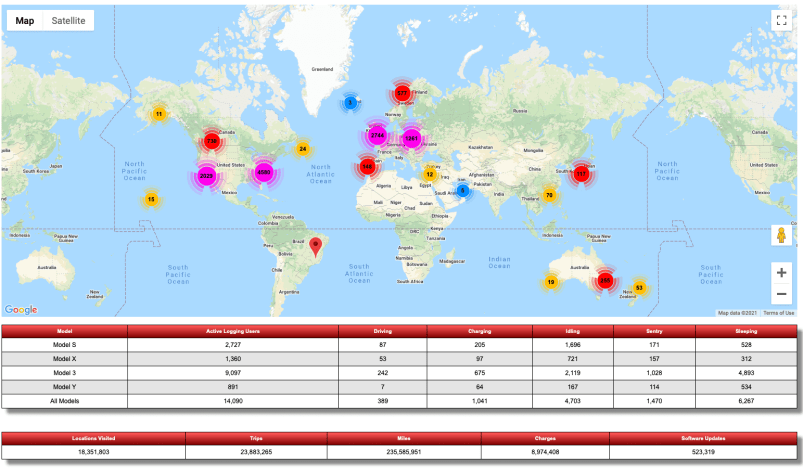Select the Model S row label
The image size is (803, 475).
click(65, 345)
